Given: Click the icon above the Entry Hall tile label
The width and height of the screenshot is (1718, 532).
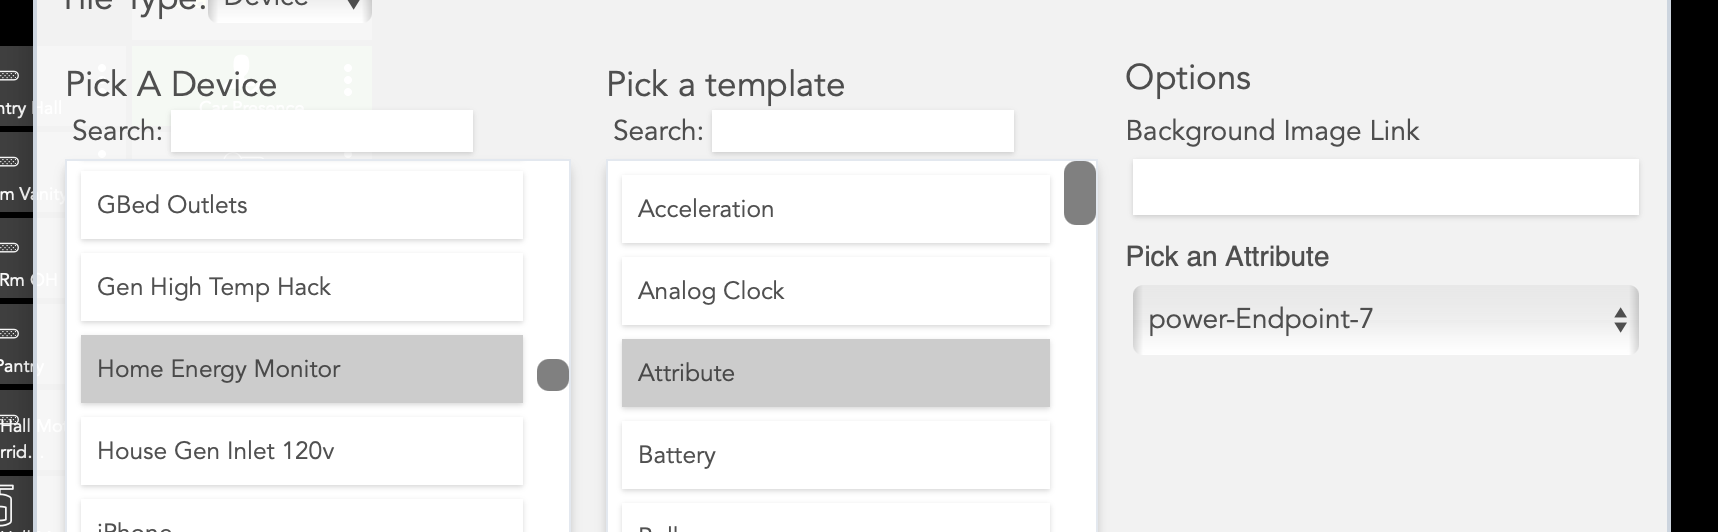Looking at the screenshot, I should 9,76.
